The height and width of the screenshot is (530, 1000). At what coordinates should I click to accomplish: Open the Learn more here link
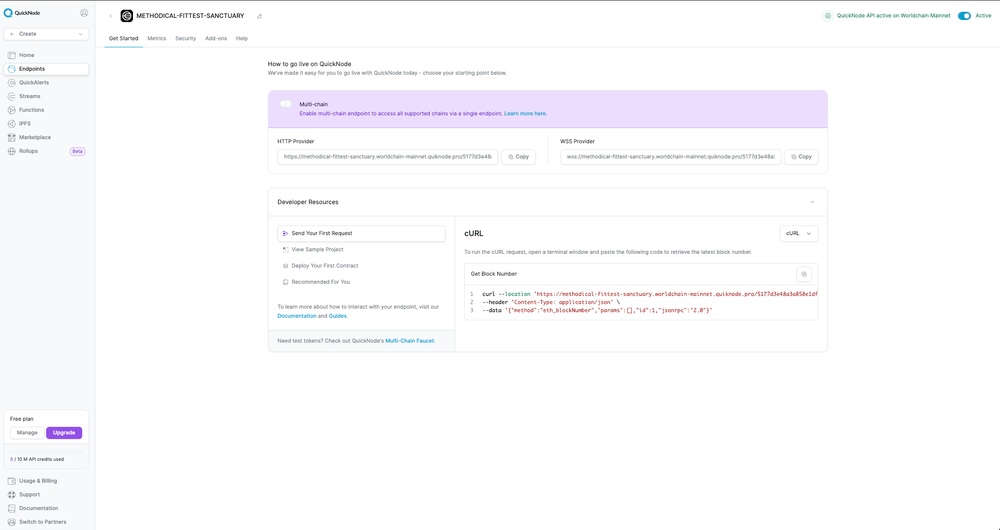[x=526, y=114]
